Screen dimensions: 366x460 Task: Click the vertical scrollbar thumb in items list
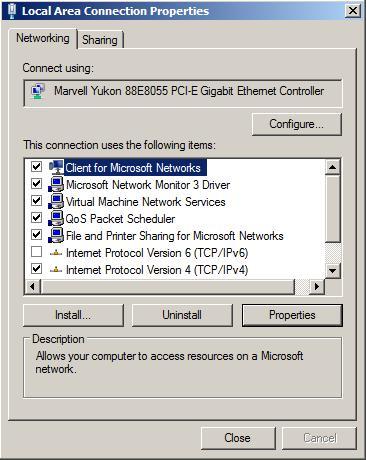[332, 208]
